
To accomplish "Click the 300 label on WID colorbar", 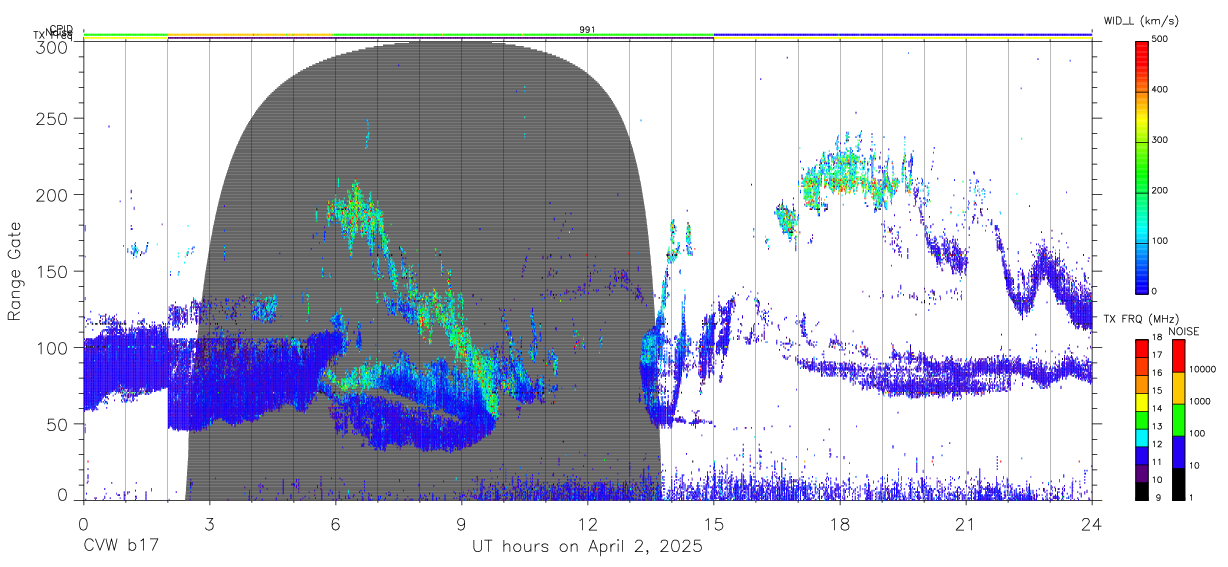I will (x=1160, y=140).
